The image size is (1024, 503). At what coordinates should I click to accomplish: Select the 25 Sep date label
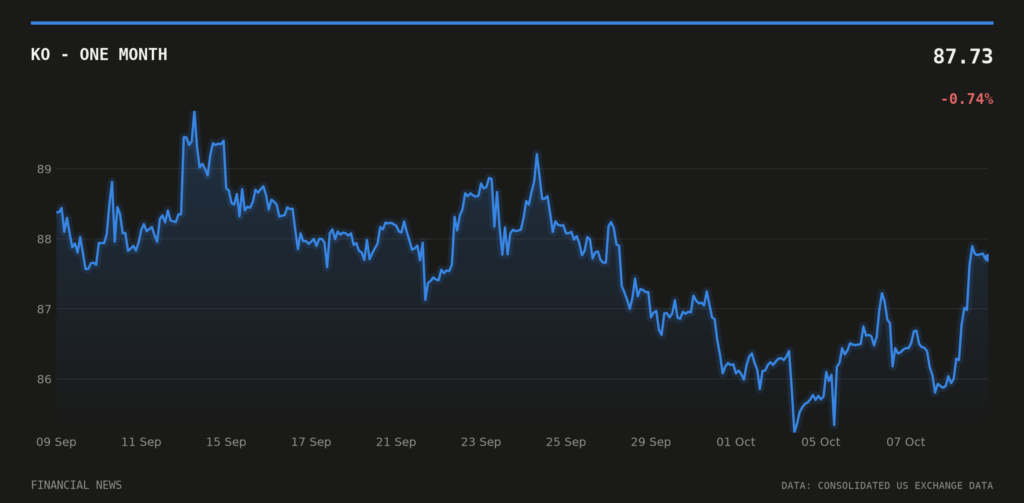[x=566, y=442]
